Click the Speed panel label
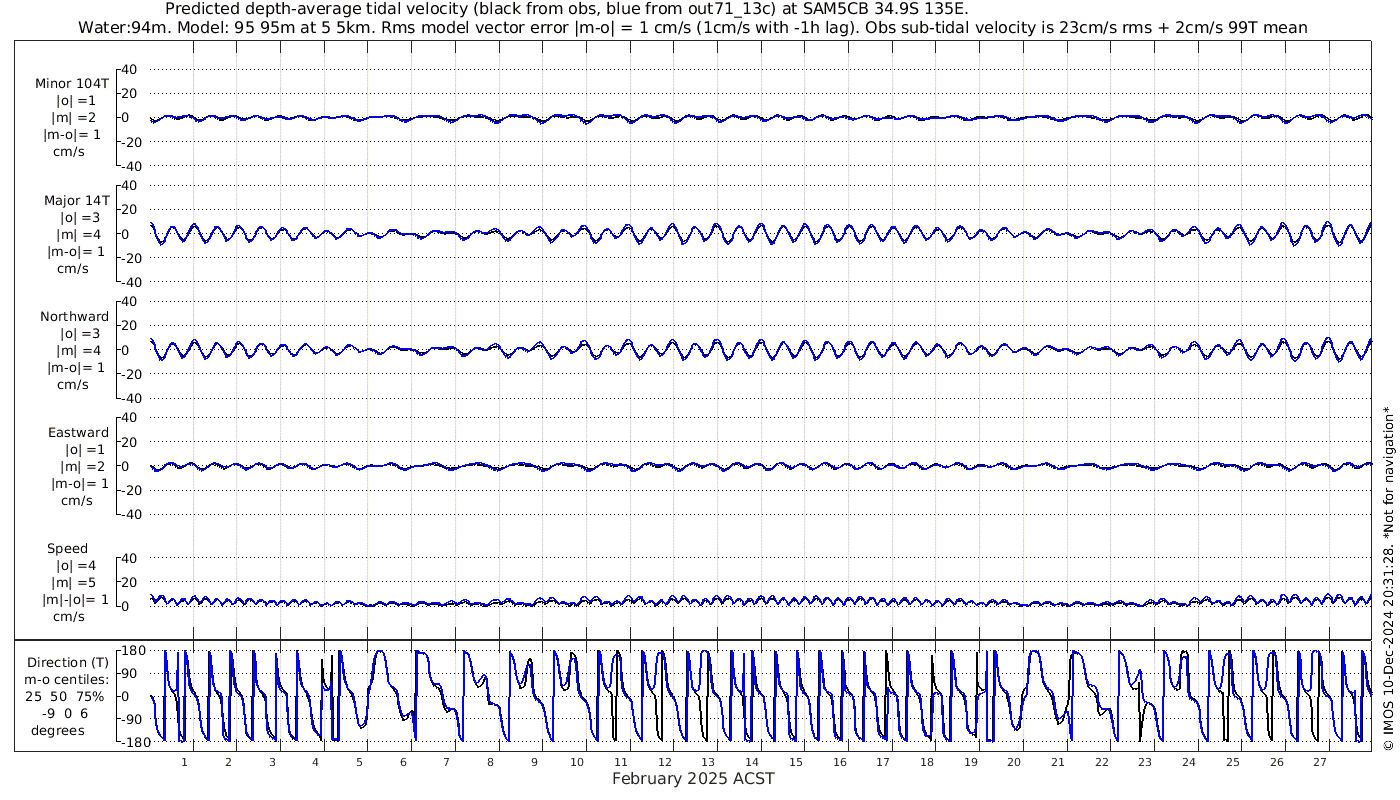Image resolution: width=1400 pixels, height=800 pixels. click(67, 548)
